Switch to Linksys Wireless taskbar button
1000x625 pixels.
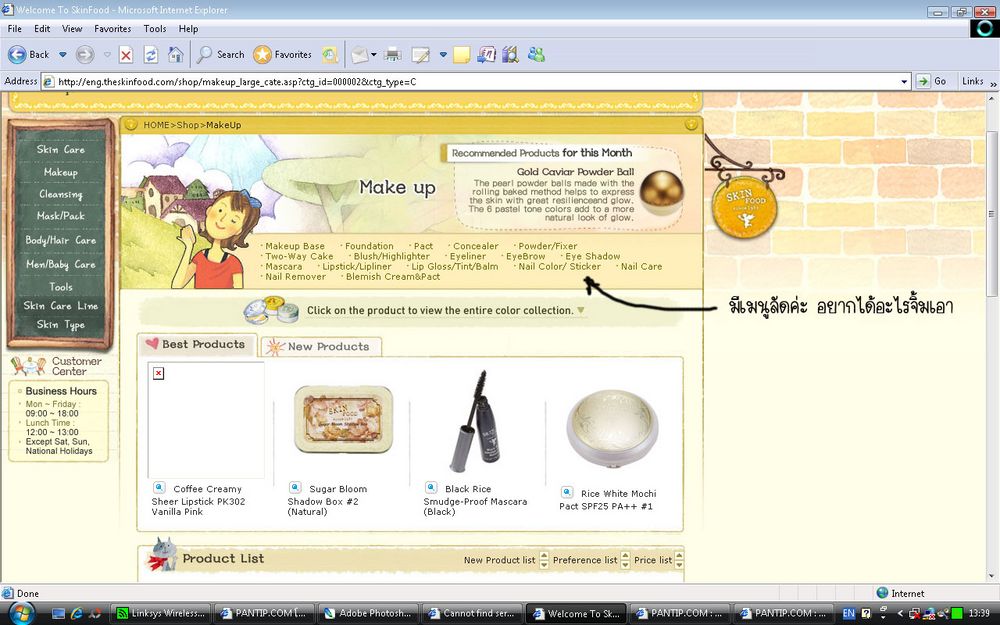pos(161,614)
